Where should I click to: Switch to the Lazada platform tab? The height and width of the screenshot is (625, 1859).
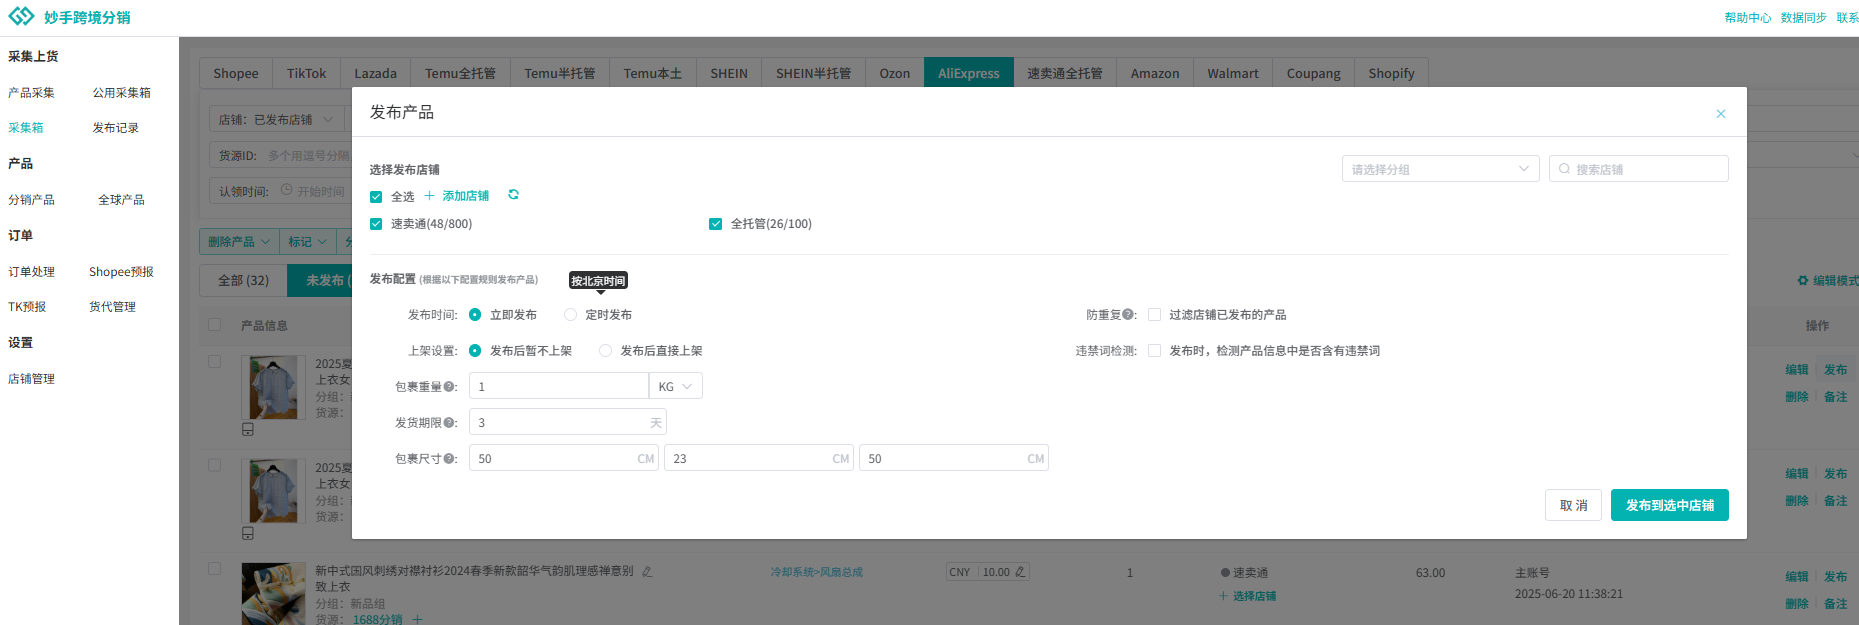pos(375,73)
